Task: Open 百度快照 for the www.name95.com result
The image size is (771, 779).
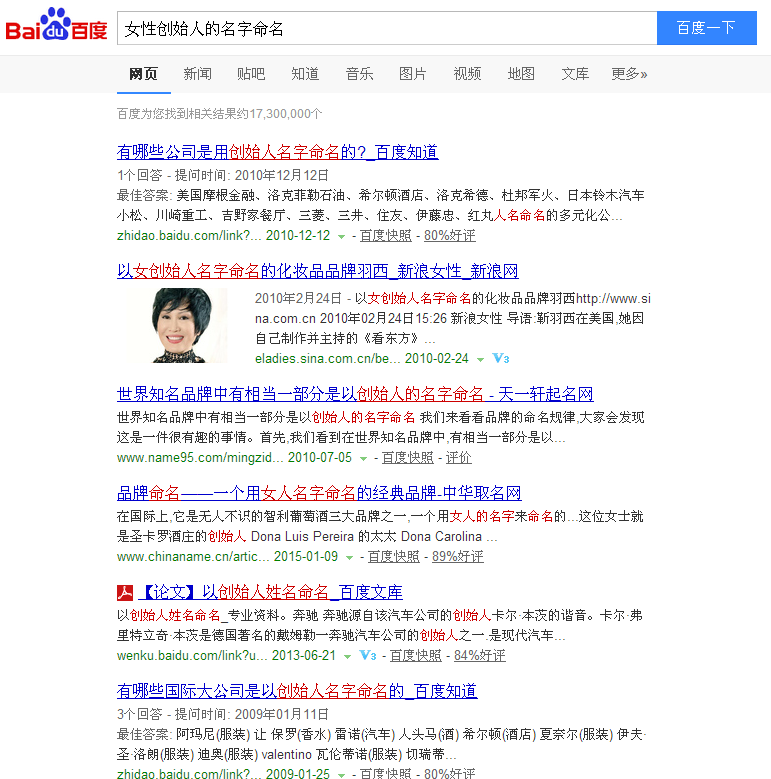Action: [x=407, y=458]
